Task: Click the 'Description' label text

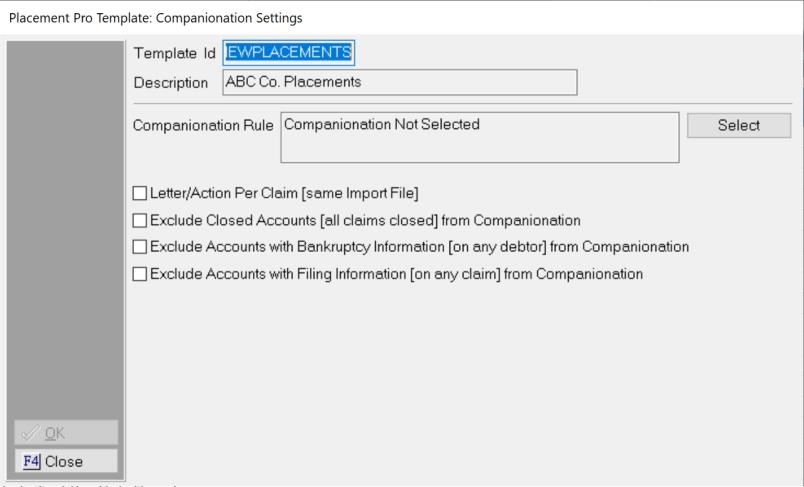Action: (x=171, y=82)
